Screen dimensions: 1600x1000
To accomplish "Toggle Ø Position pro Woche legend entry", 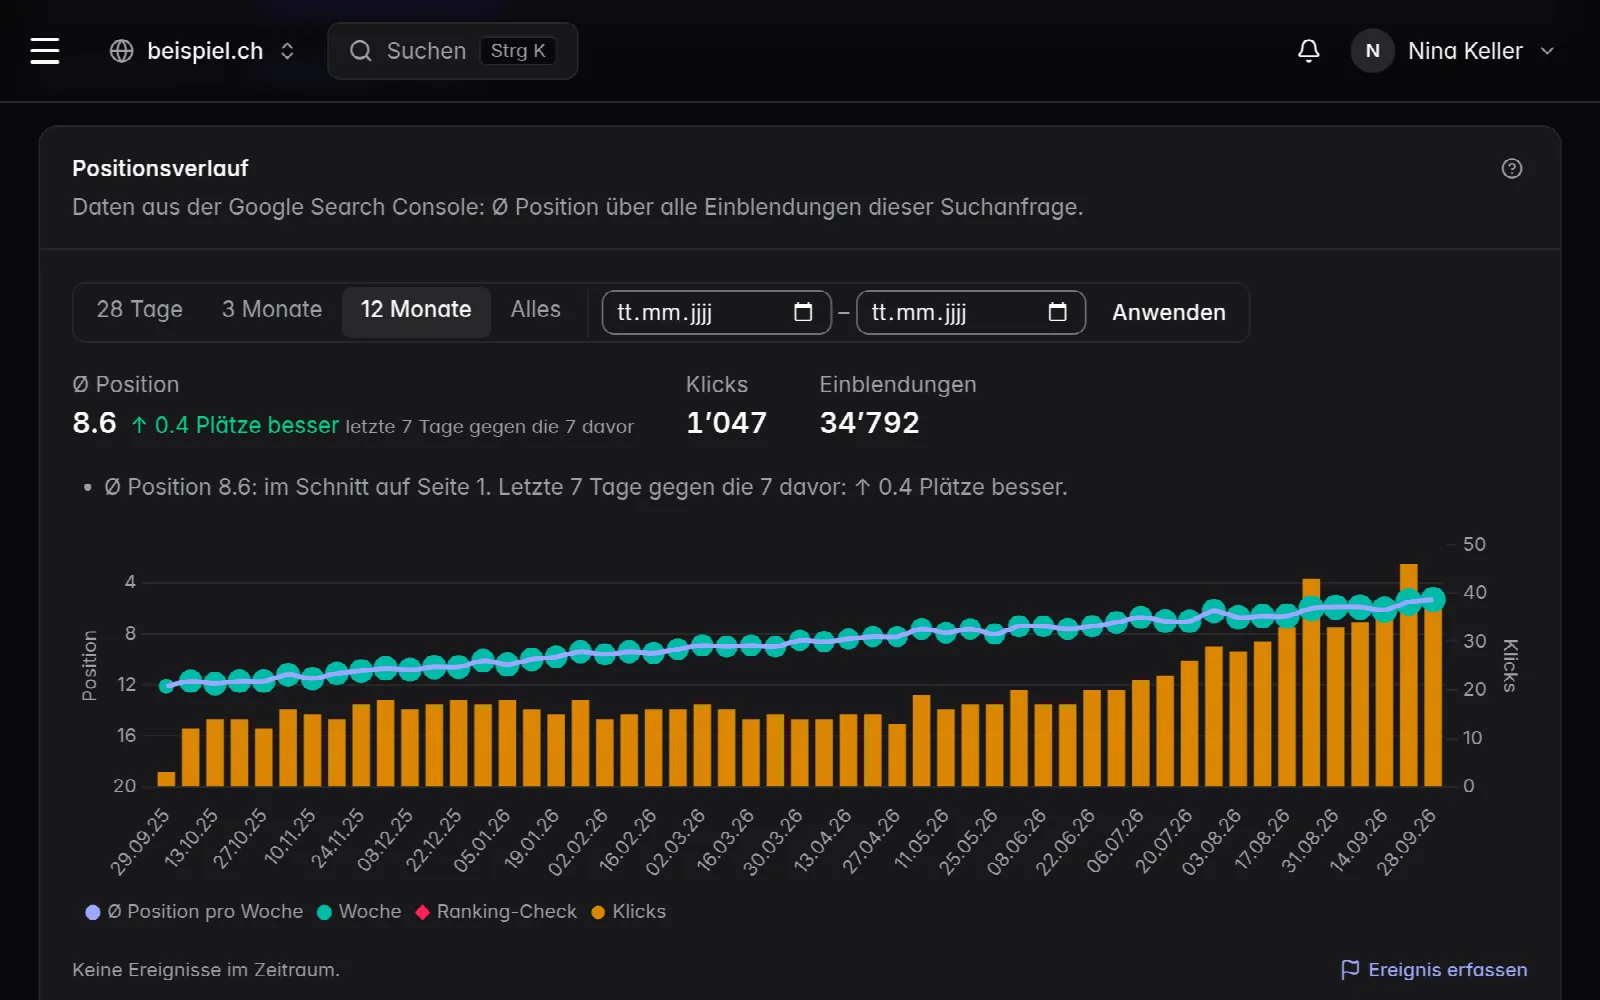I will pyautogui.click(x=194, y=912).
